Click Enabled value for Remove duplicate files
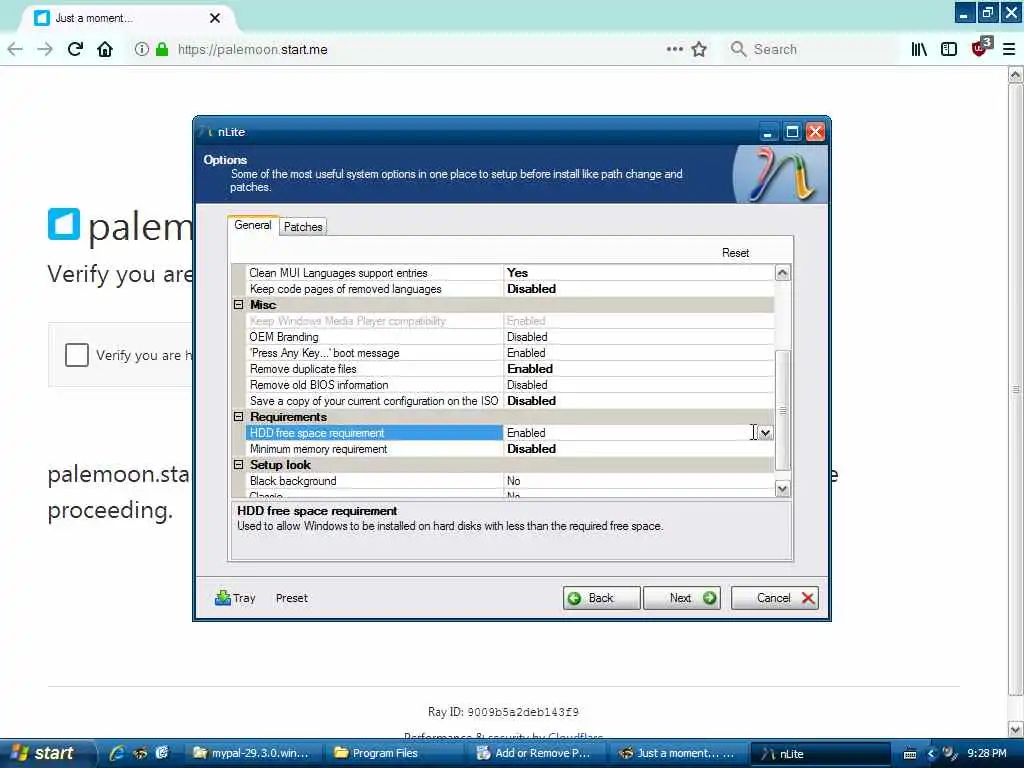The width and height of the screenshot is (1024, 768). click(530, 369)
